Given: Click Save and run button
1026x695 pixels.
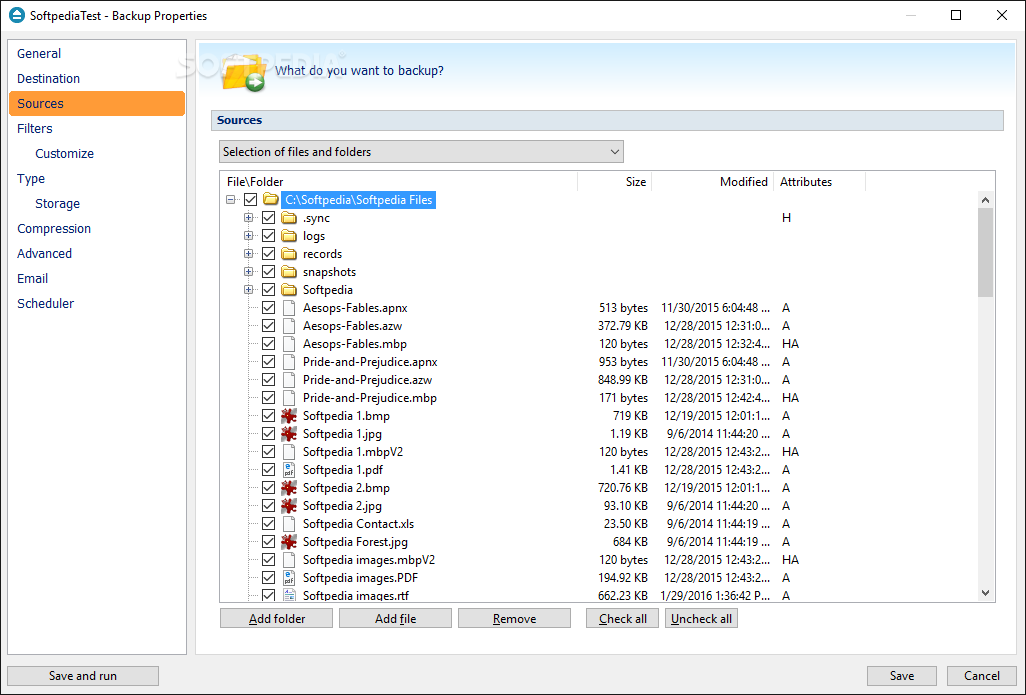Looking at the screenshot, I should tap(83, 676).
